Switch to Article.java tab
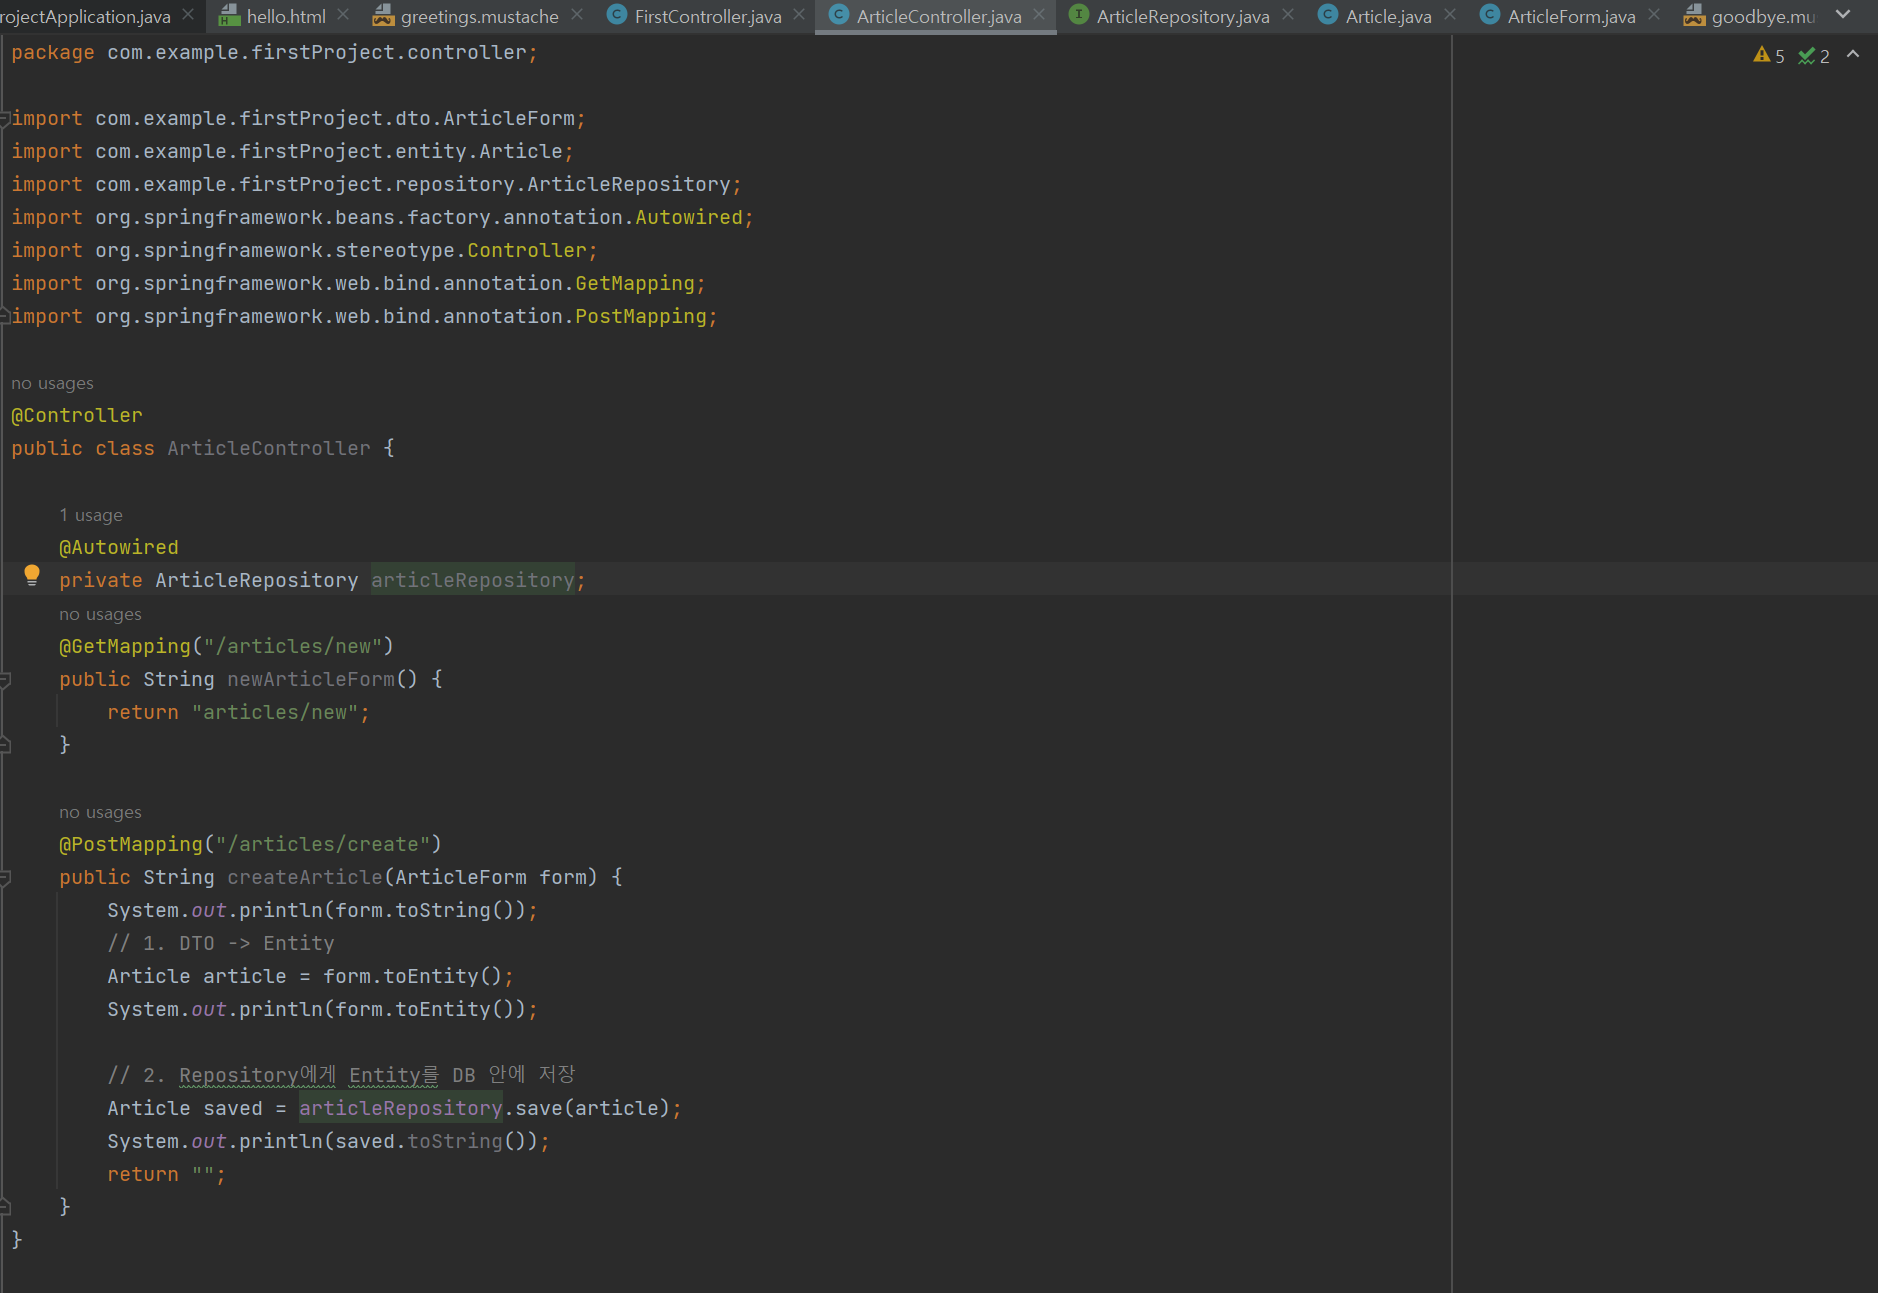 (x=1388, y=16)
